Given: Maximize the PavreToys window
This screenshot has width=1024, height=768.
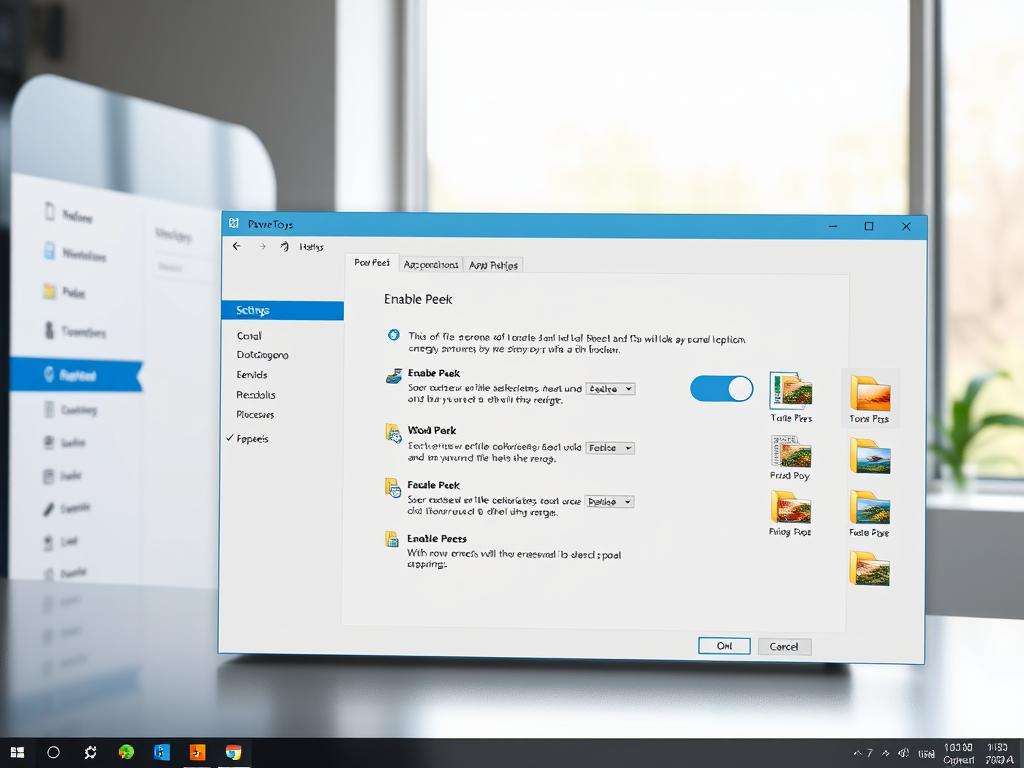Looking at the screenshot, I should 869,226.
